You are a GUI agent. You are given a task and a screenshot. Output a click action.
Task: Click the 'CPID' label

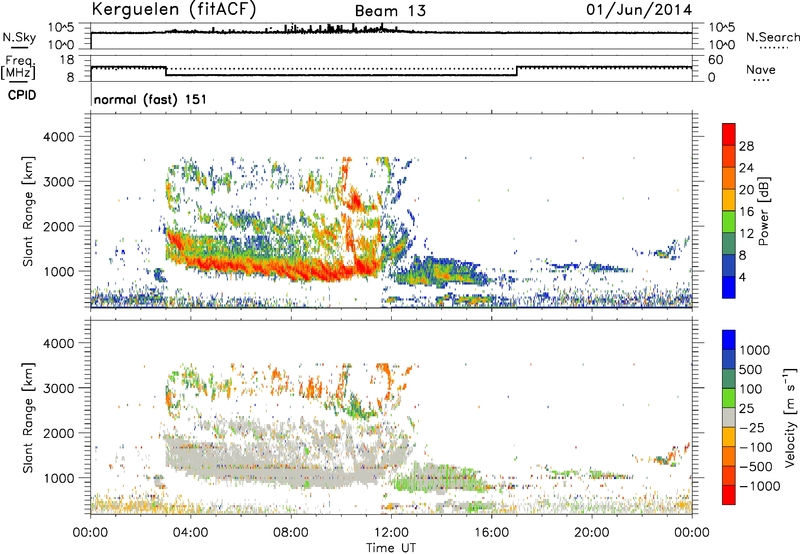click(22, 95)
